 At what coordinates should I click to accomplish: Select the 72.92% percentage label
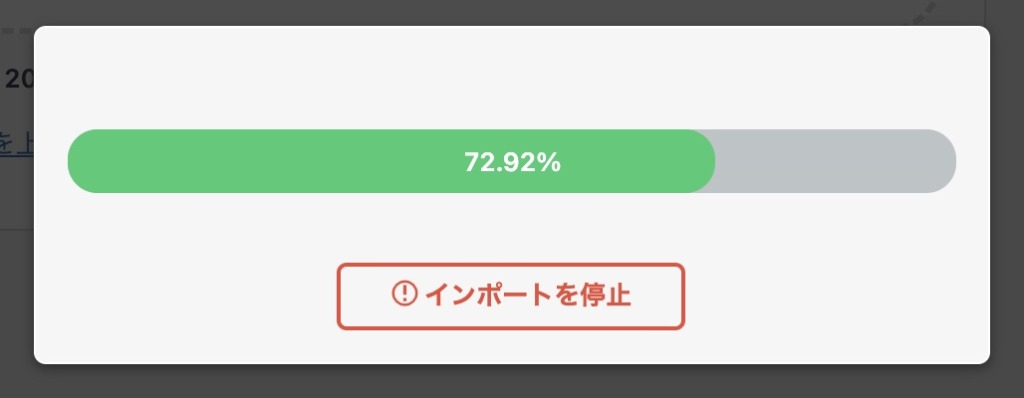(x=513, y=162)
